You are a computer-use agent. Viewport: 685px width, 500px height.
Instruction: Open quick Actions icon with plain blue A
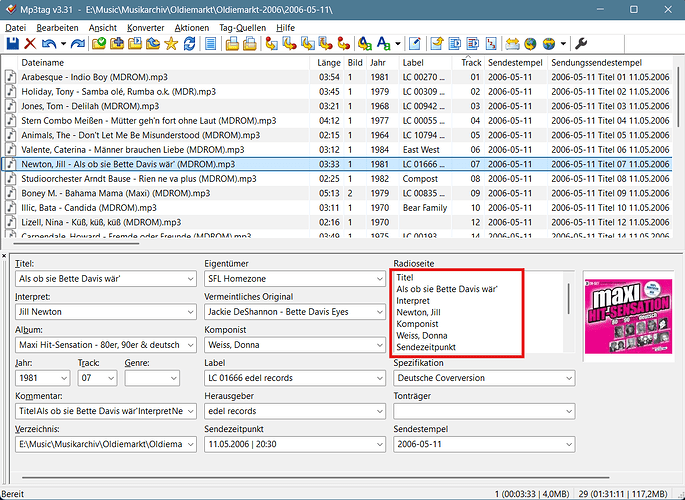coord(384,44)
